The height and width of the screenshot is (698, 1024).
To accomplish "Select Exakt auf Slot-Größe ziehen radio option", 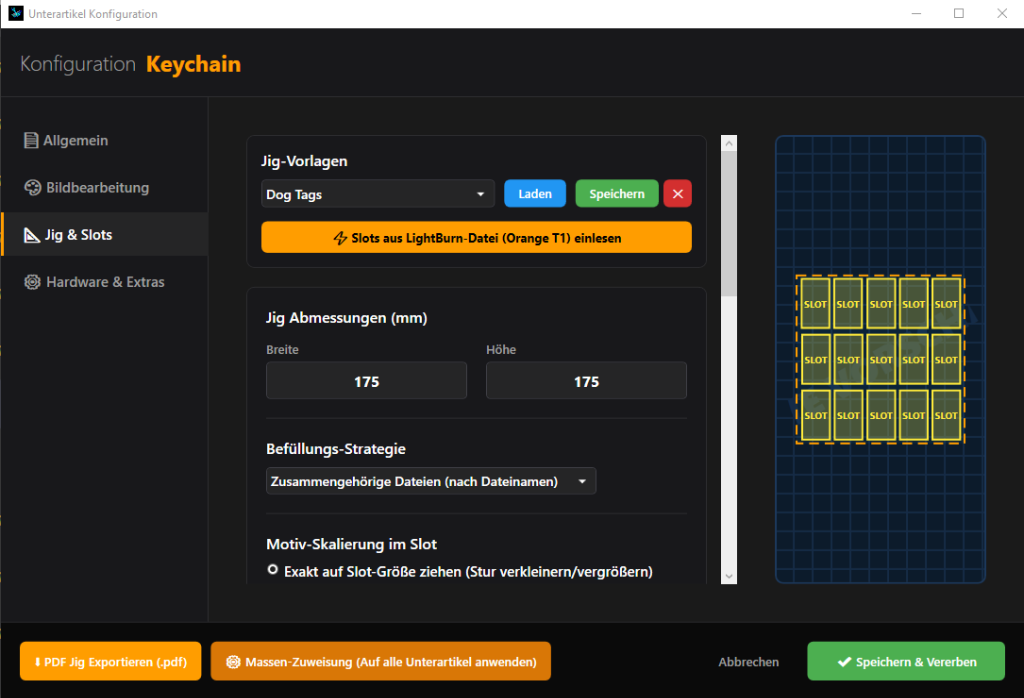I will coord(273,570).
